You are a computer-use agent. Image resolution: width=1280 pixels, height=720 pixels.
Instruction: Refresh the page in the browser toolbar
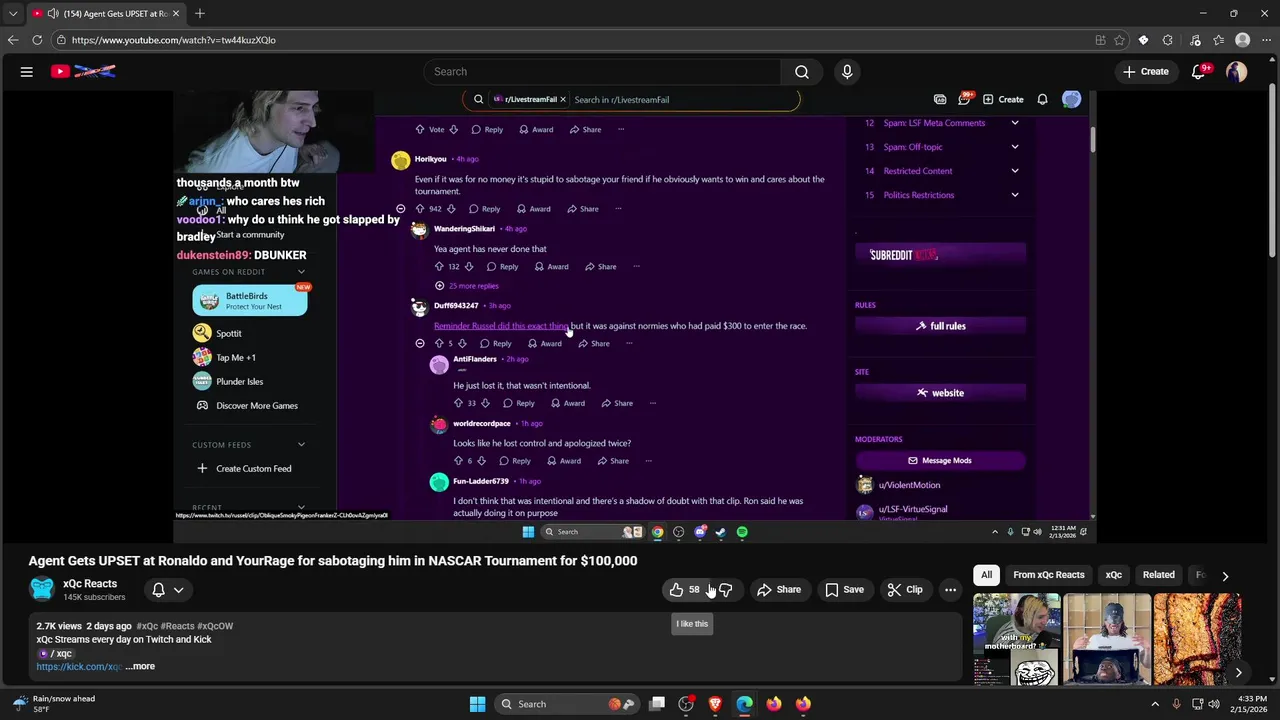37,40
